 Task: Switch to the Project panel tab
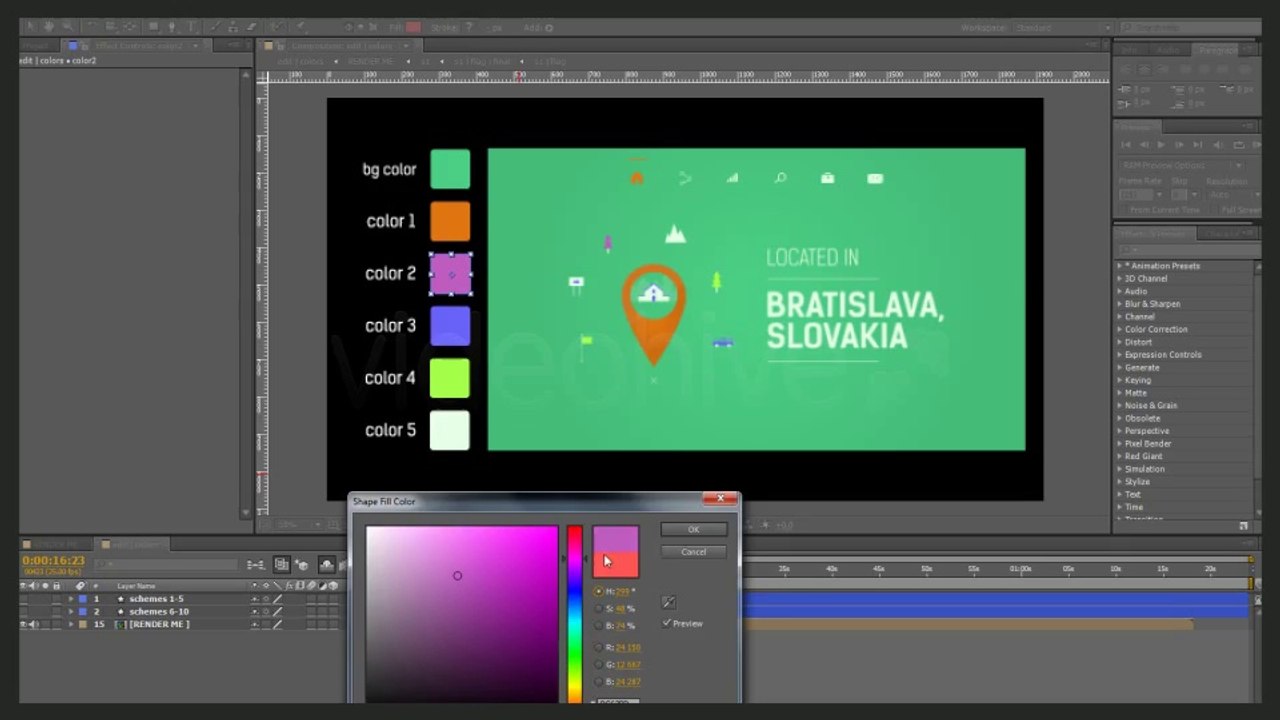coord(36,45)
